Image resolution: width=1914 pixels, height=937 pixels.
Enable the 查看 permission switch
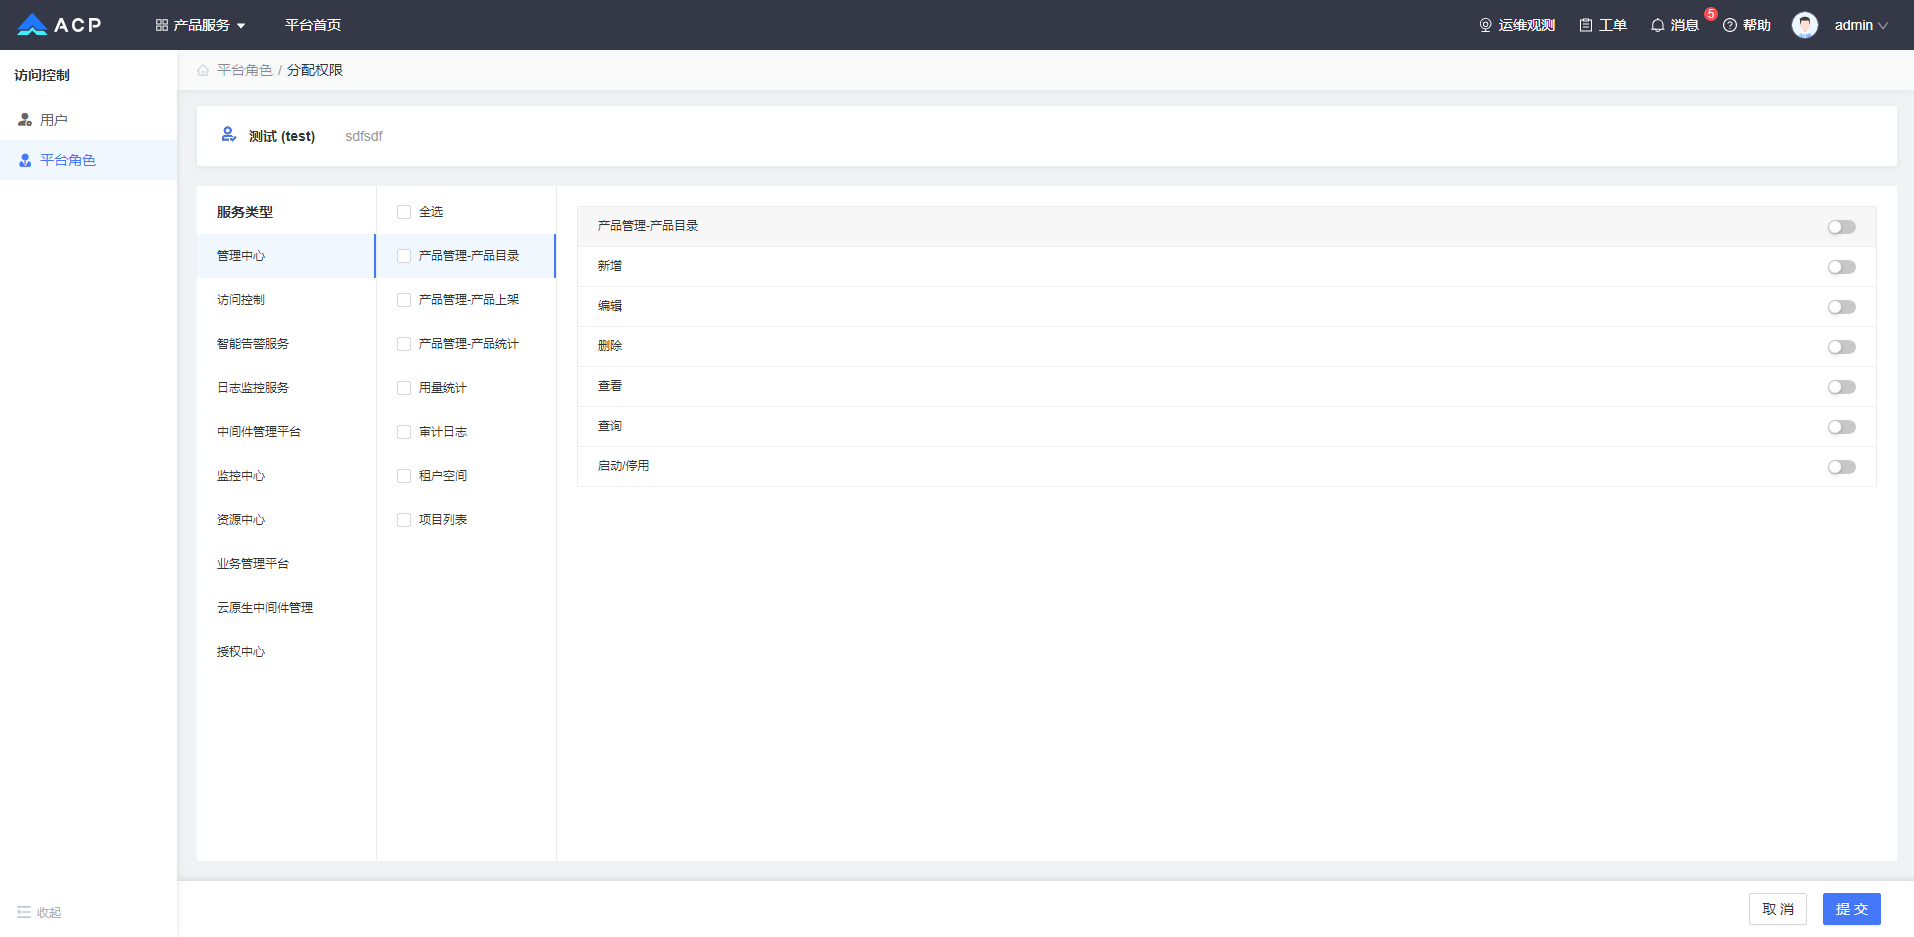tap(1841, 387)
